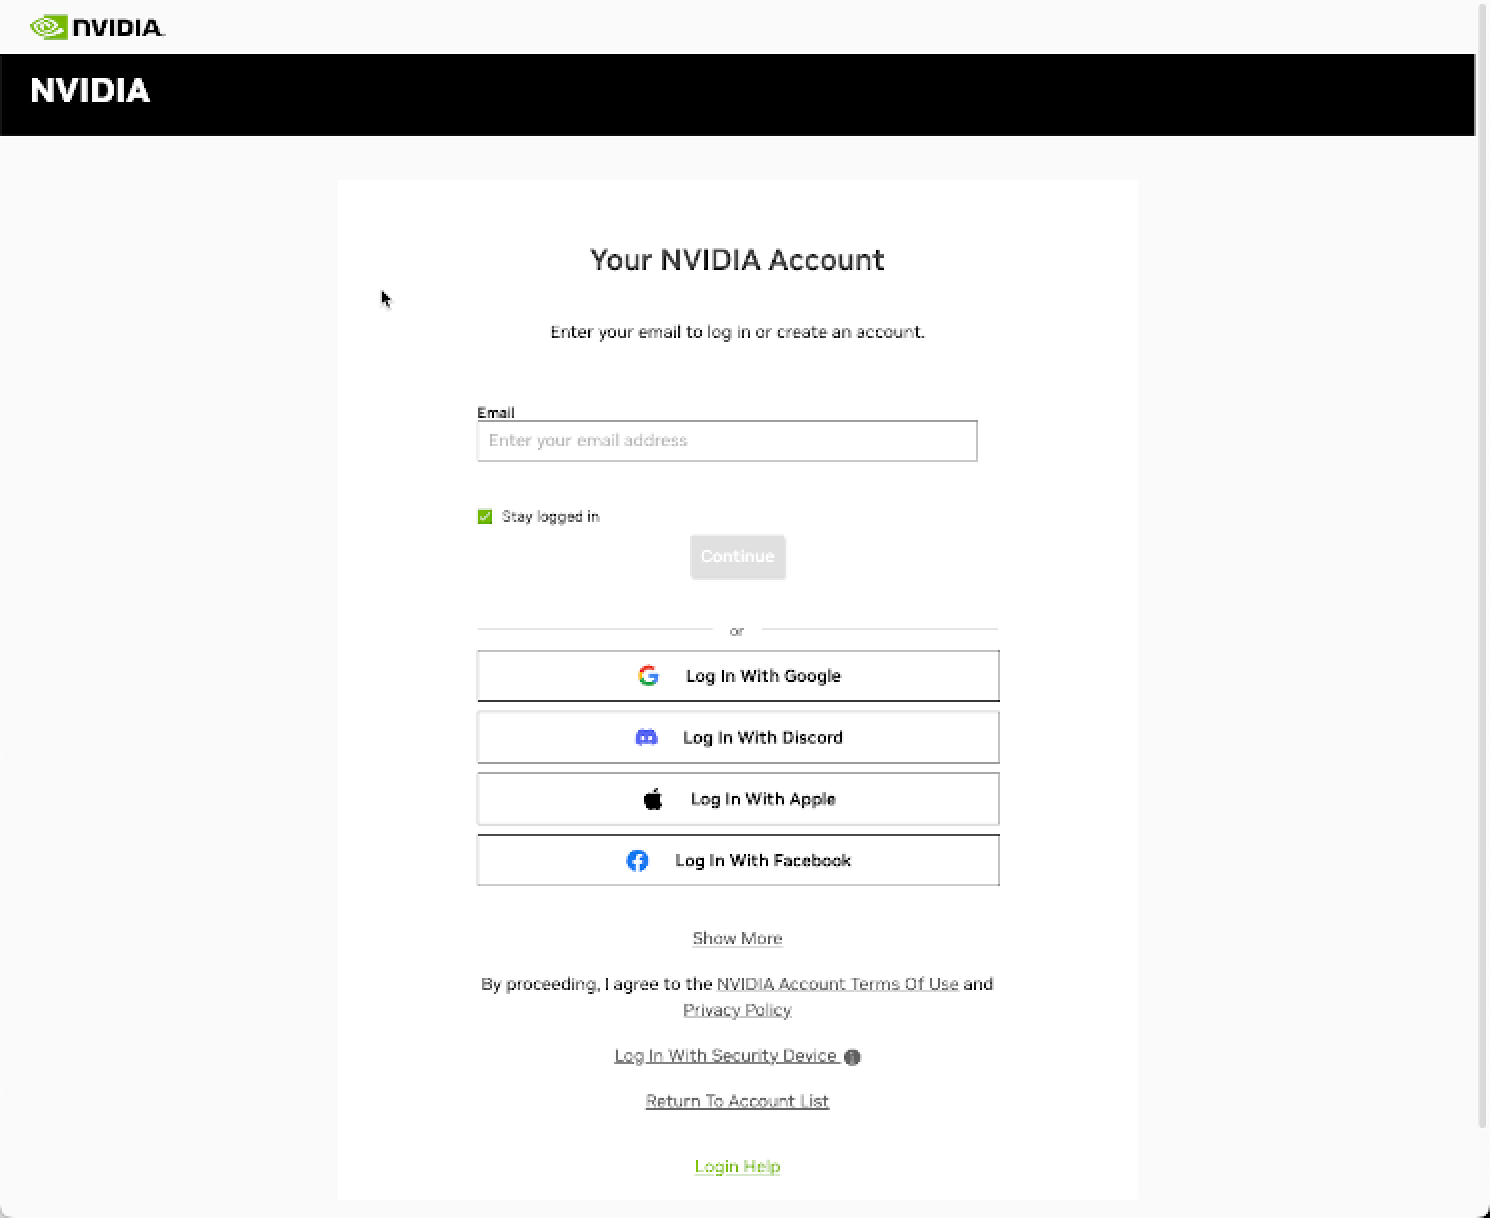The width and height of the screenshot is (1490, 1218).
Task: Click the Apple icon on its login button
Action: pyautogui.click(x=652, y=798)
